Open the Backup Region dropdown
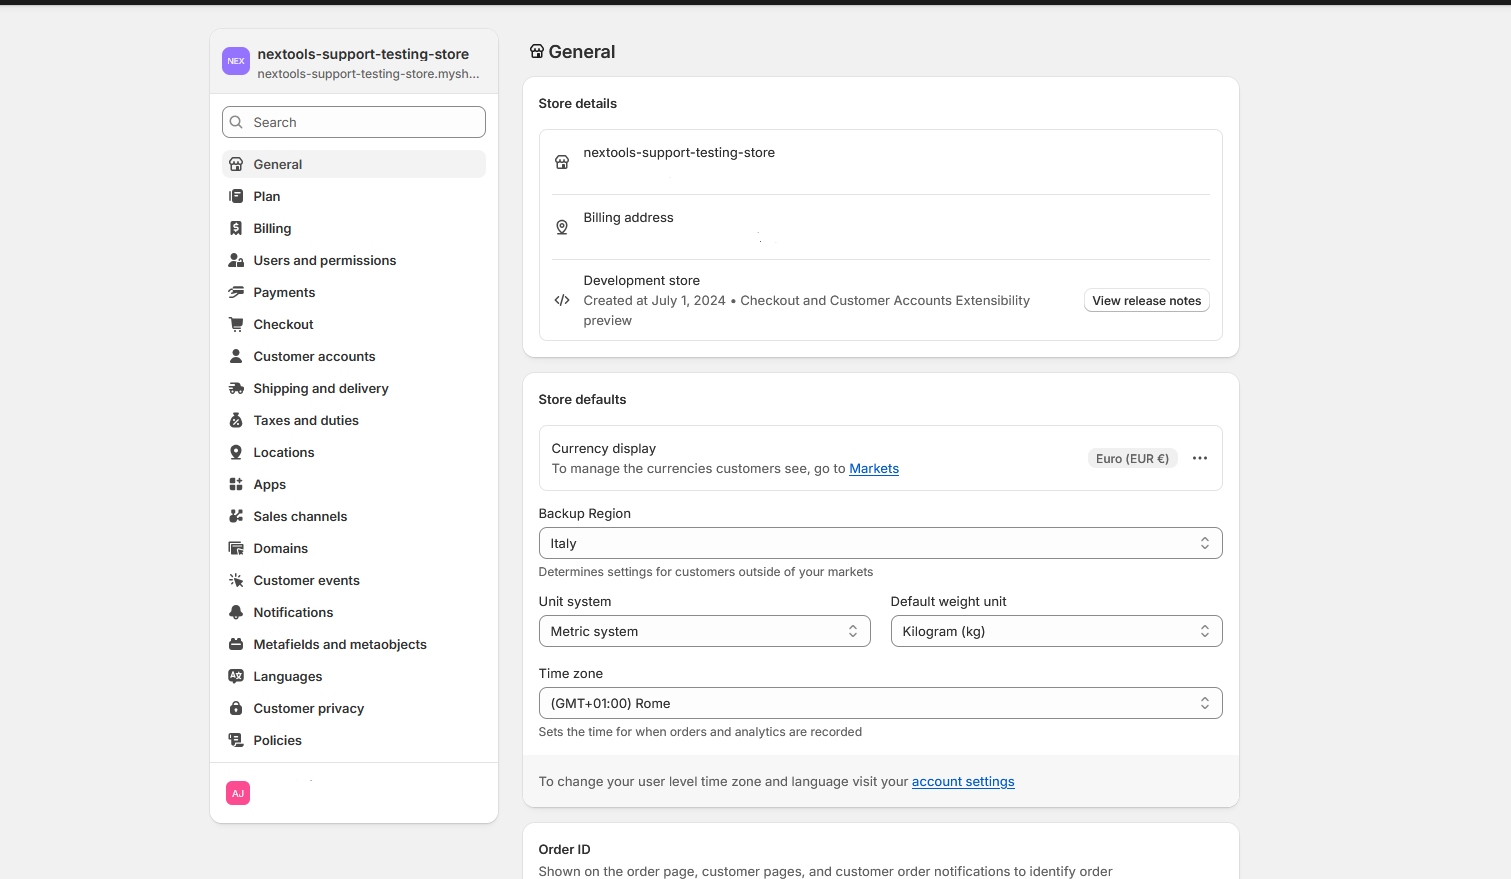 [880, 543]
